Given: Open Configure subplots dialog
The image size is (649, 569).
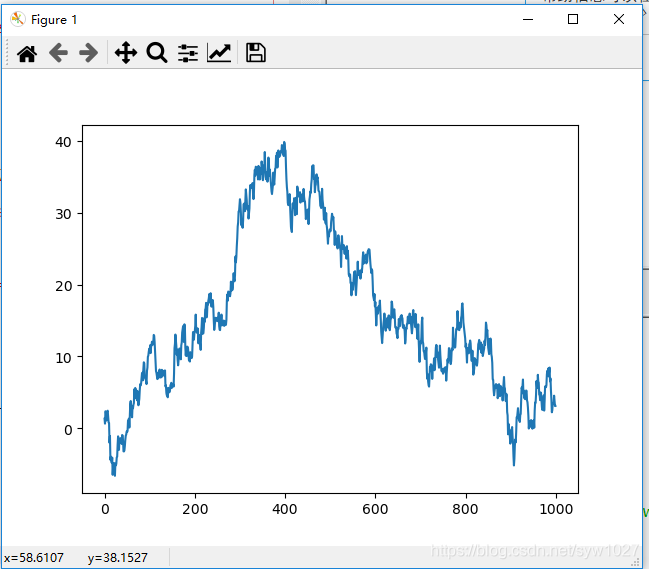Looking at the screenshot, I should tap(188, 53).
